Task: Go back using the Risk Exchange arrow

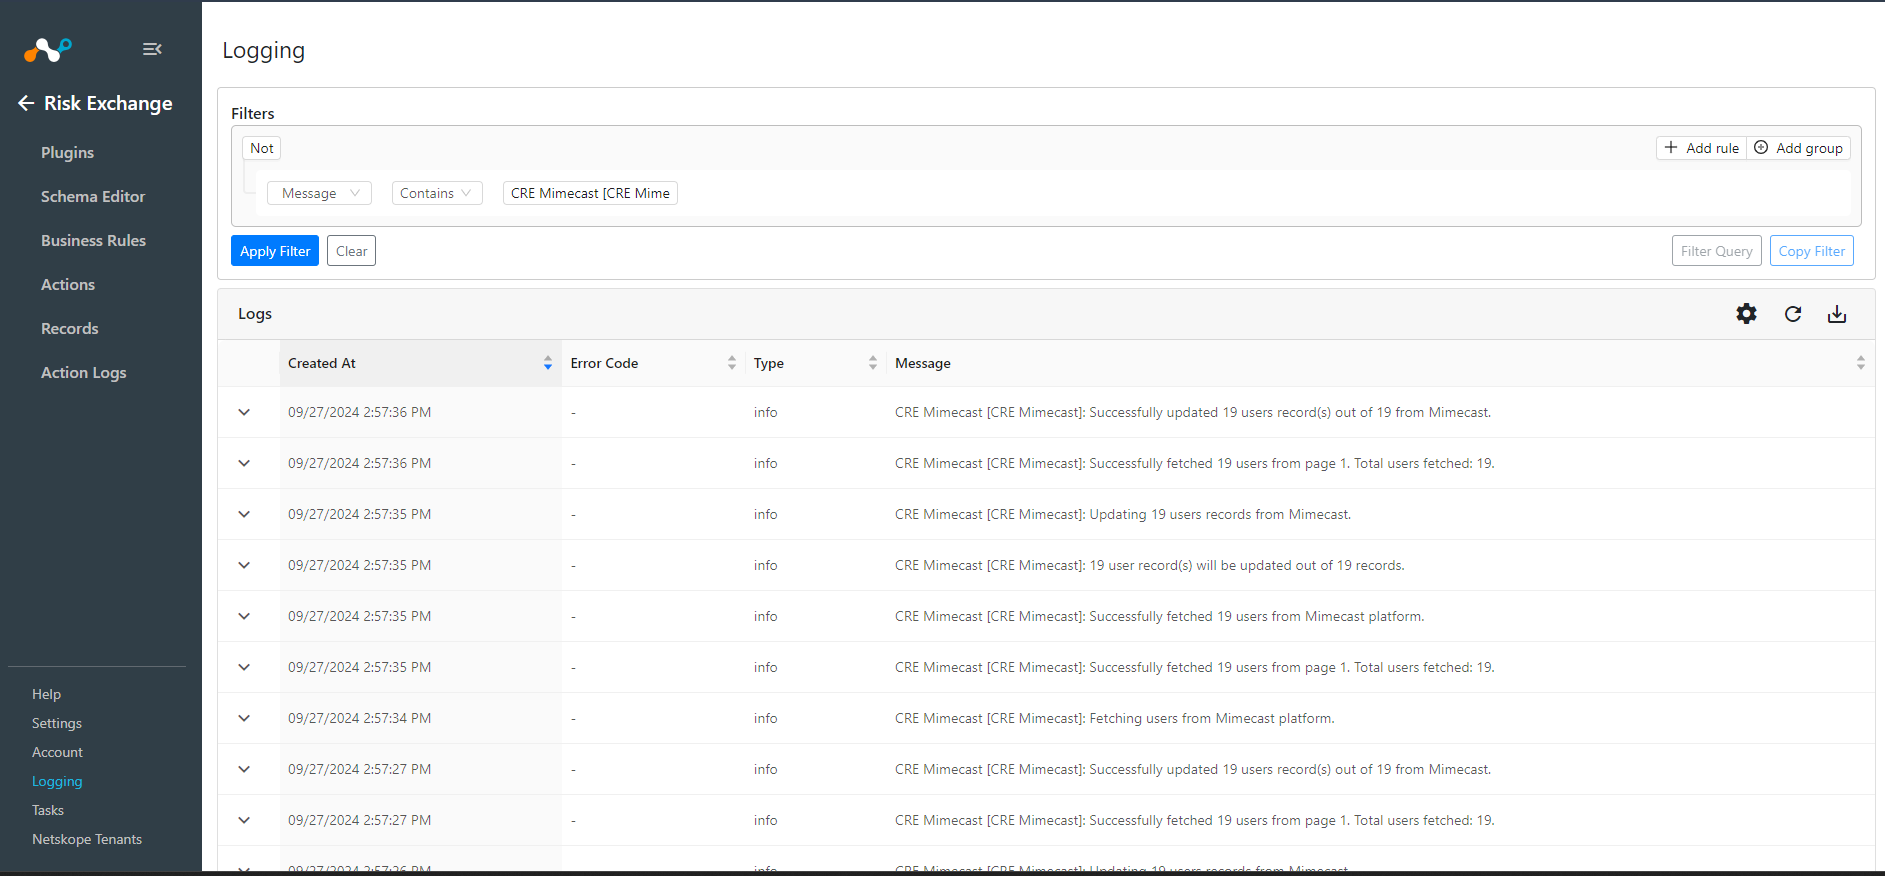Action: click(26, 103)
